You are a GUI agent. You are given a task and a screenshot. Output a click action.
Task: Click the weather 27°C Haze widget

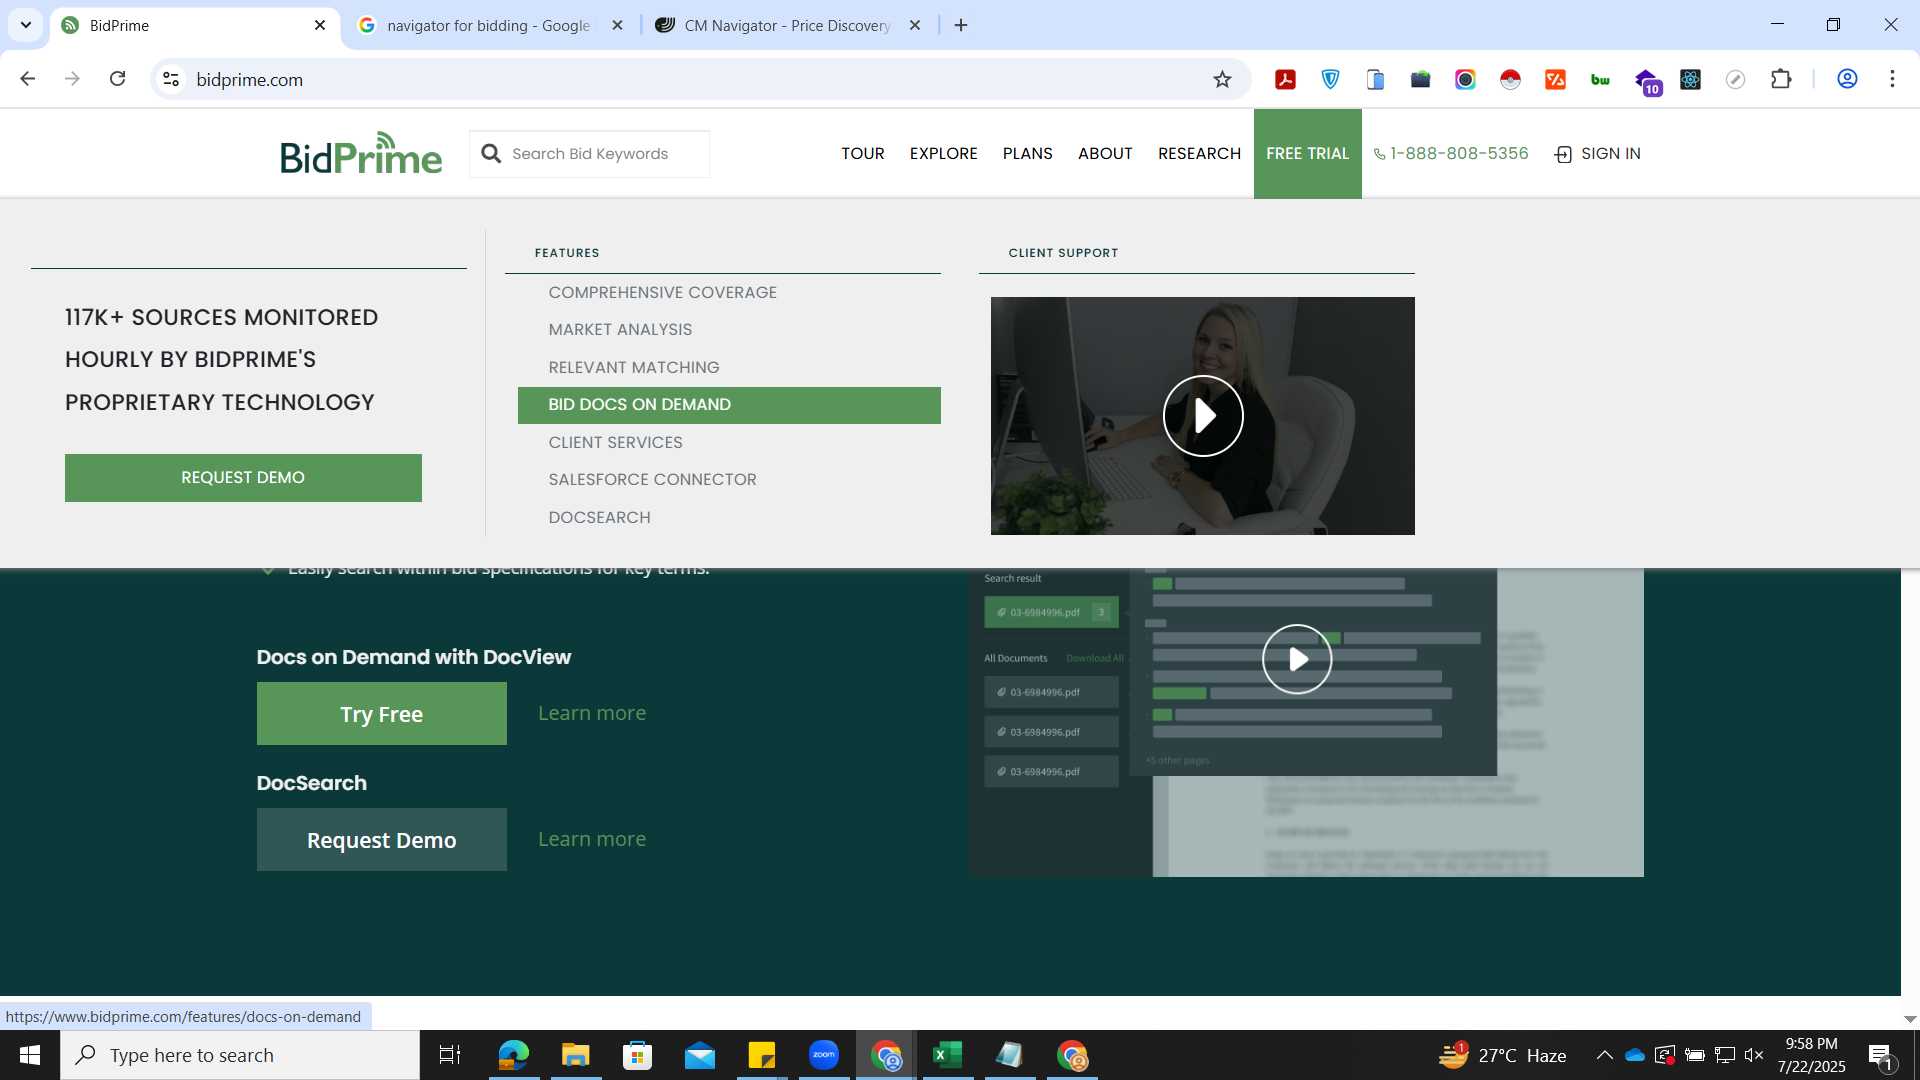coord(1502,1055)
